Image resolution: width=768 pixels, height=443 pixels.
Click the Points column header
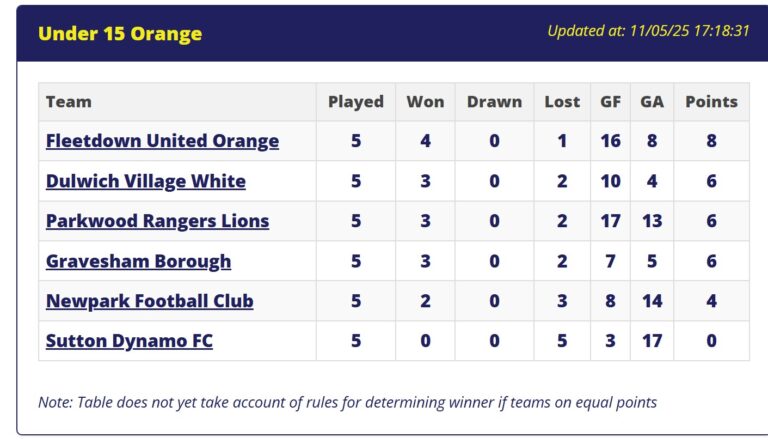coord(711,102)
